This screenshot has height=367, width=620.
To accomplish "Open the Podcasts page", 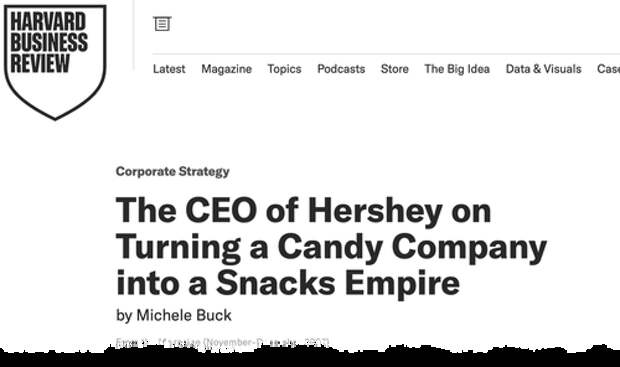I will pos(341,69).
